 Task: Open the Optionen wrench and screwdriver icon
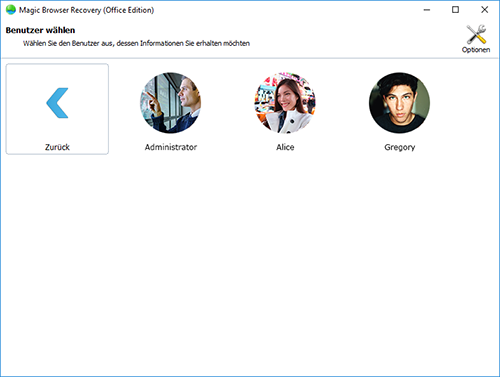[x=476, y=34]
